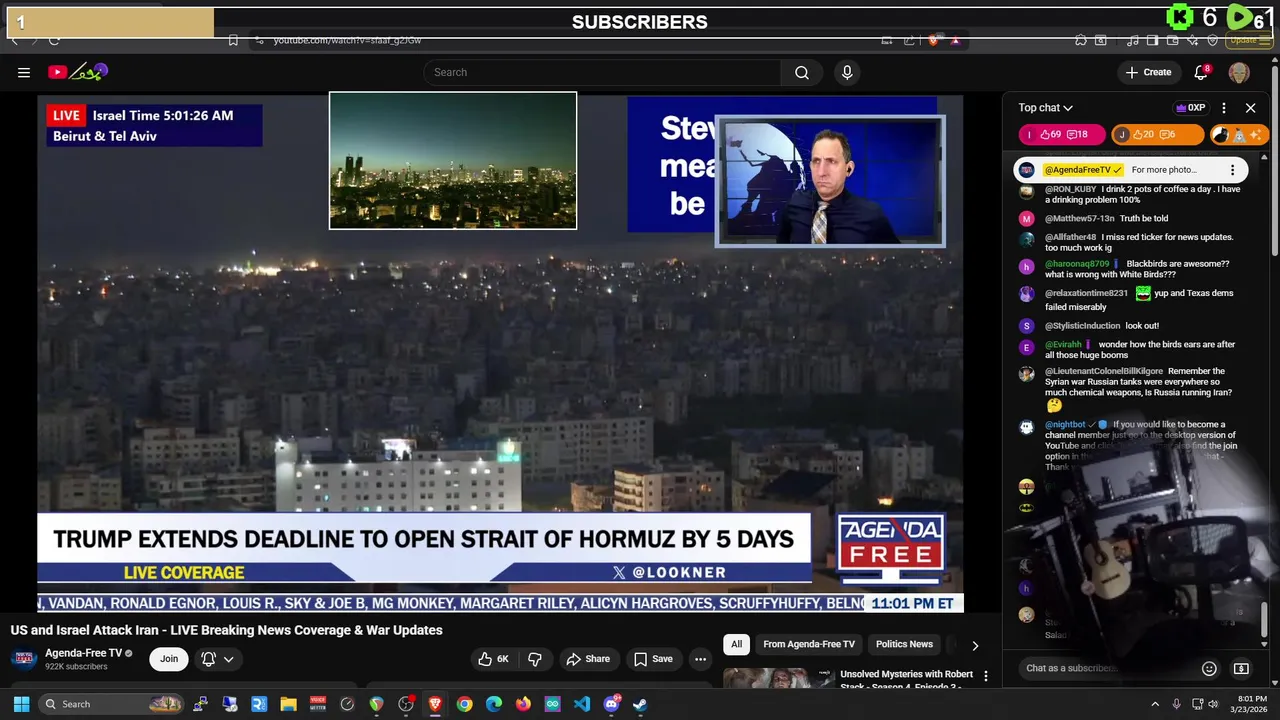Click the @LieutenantColonelBillKilgore chat username

[1104, 371]
